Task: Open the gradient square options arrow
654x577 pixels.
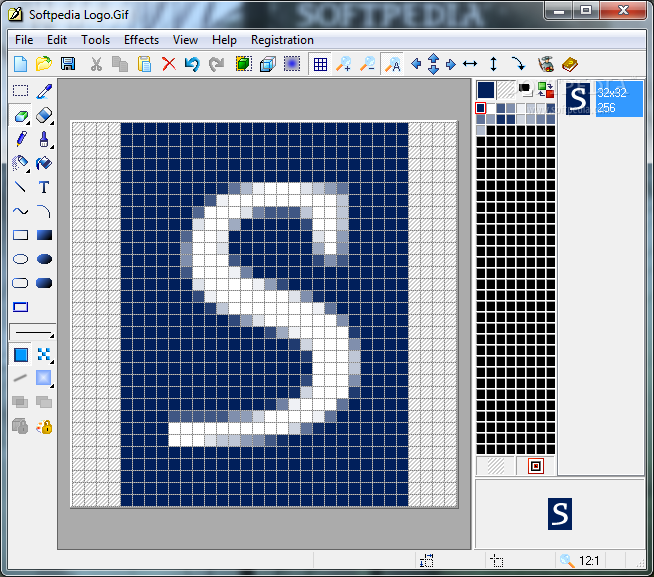Action: (52, 386)
